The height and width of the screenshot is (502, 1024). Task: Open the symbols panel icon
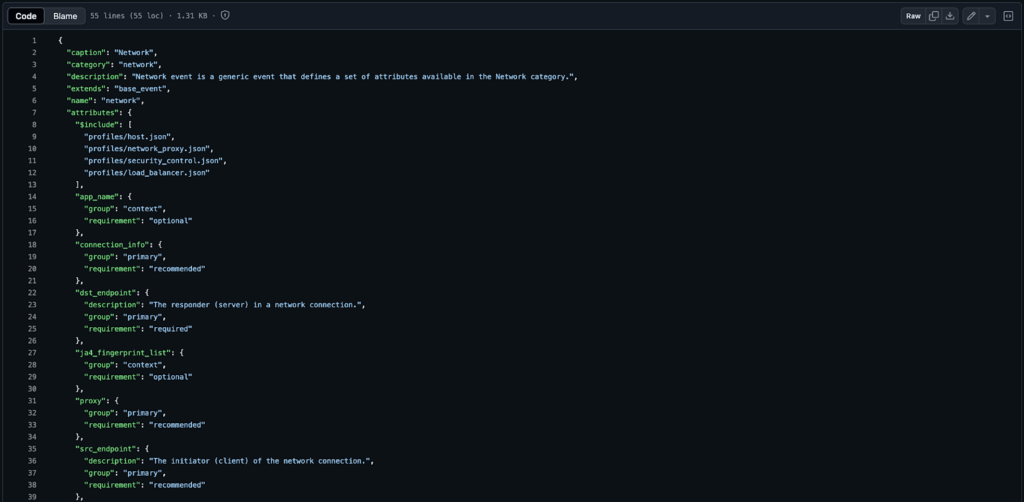point(1008,16)
